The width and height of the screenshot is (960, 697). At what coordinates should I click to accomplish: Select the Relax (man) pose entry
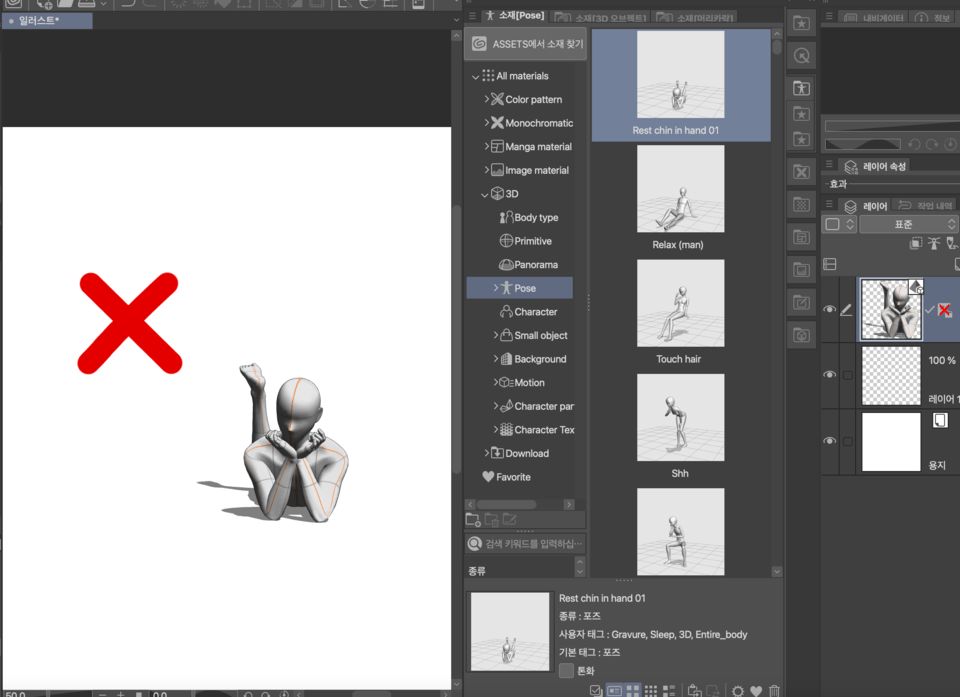681,188
